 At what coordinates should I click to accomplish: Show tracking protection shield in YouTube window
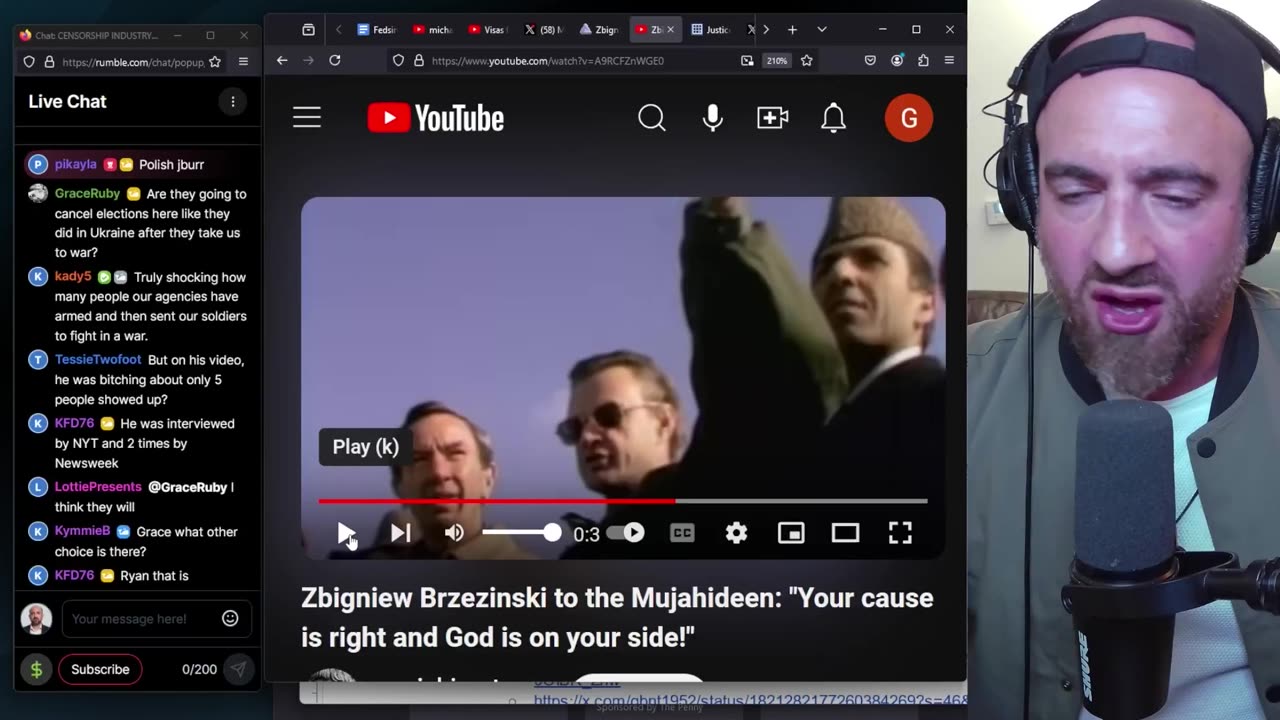click(x=398, y=61)
